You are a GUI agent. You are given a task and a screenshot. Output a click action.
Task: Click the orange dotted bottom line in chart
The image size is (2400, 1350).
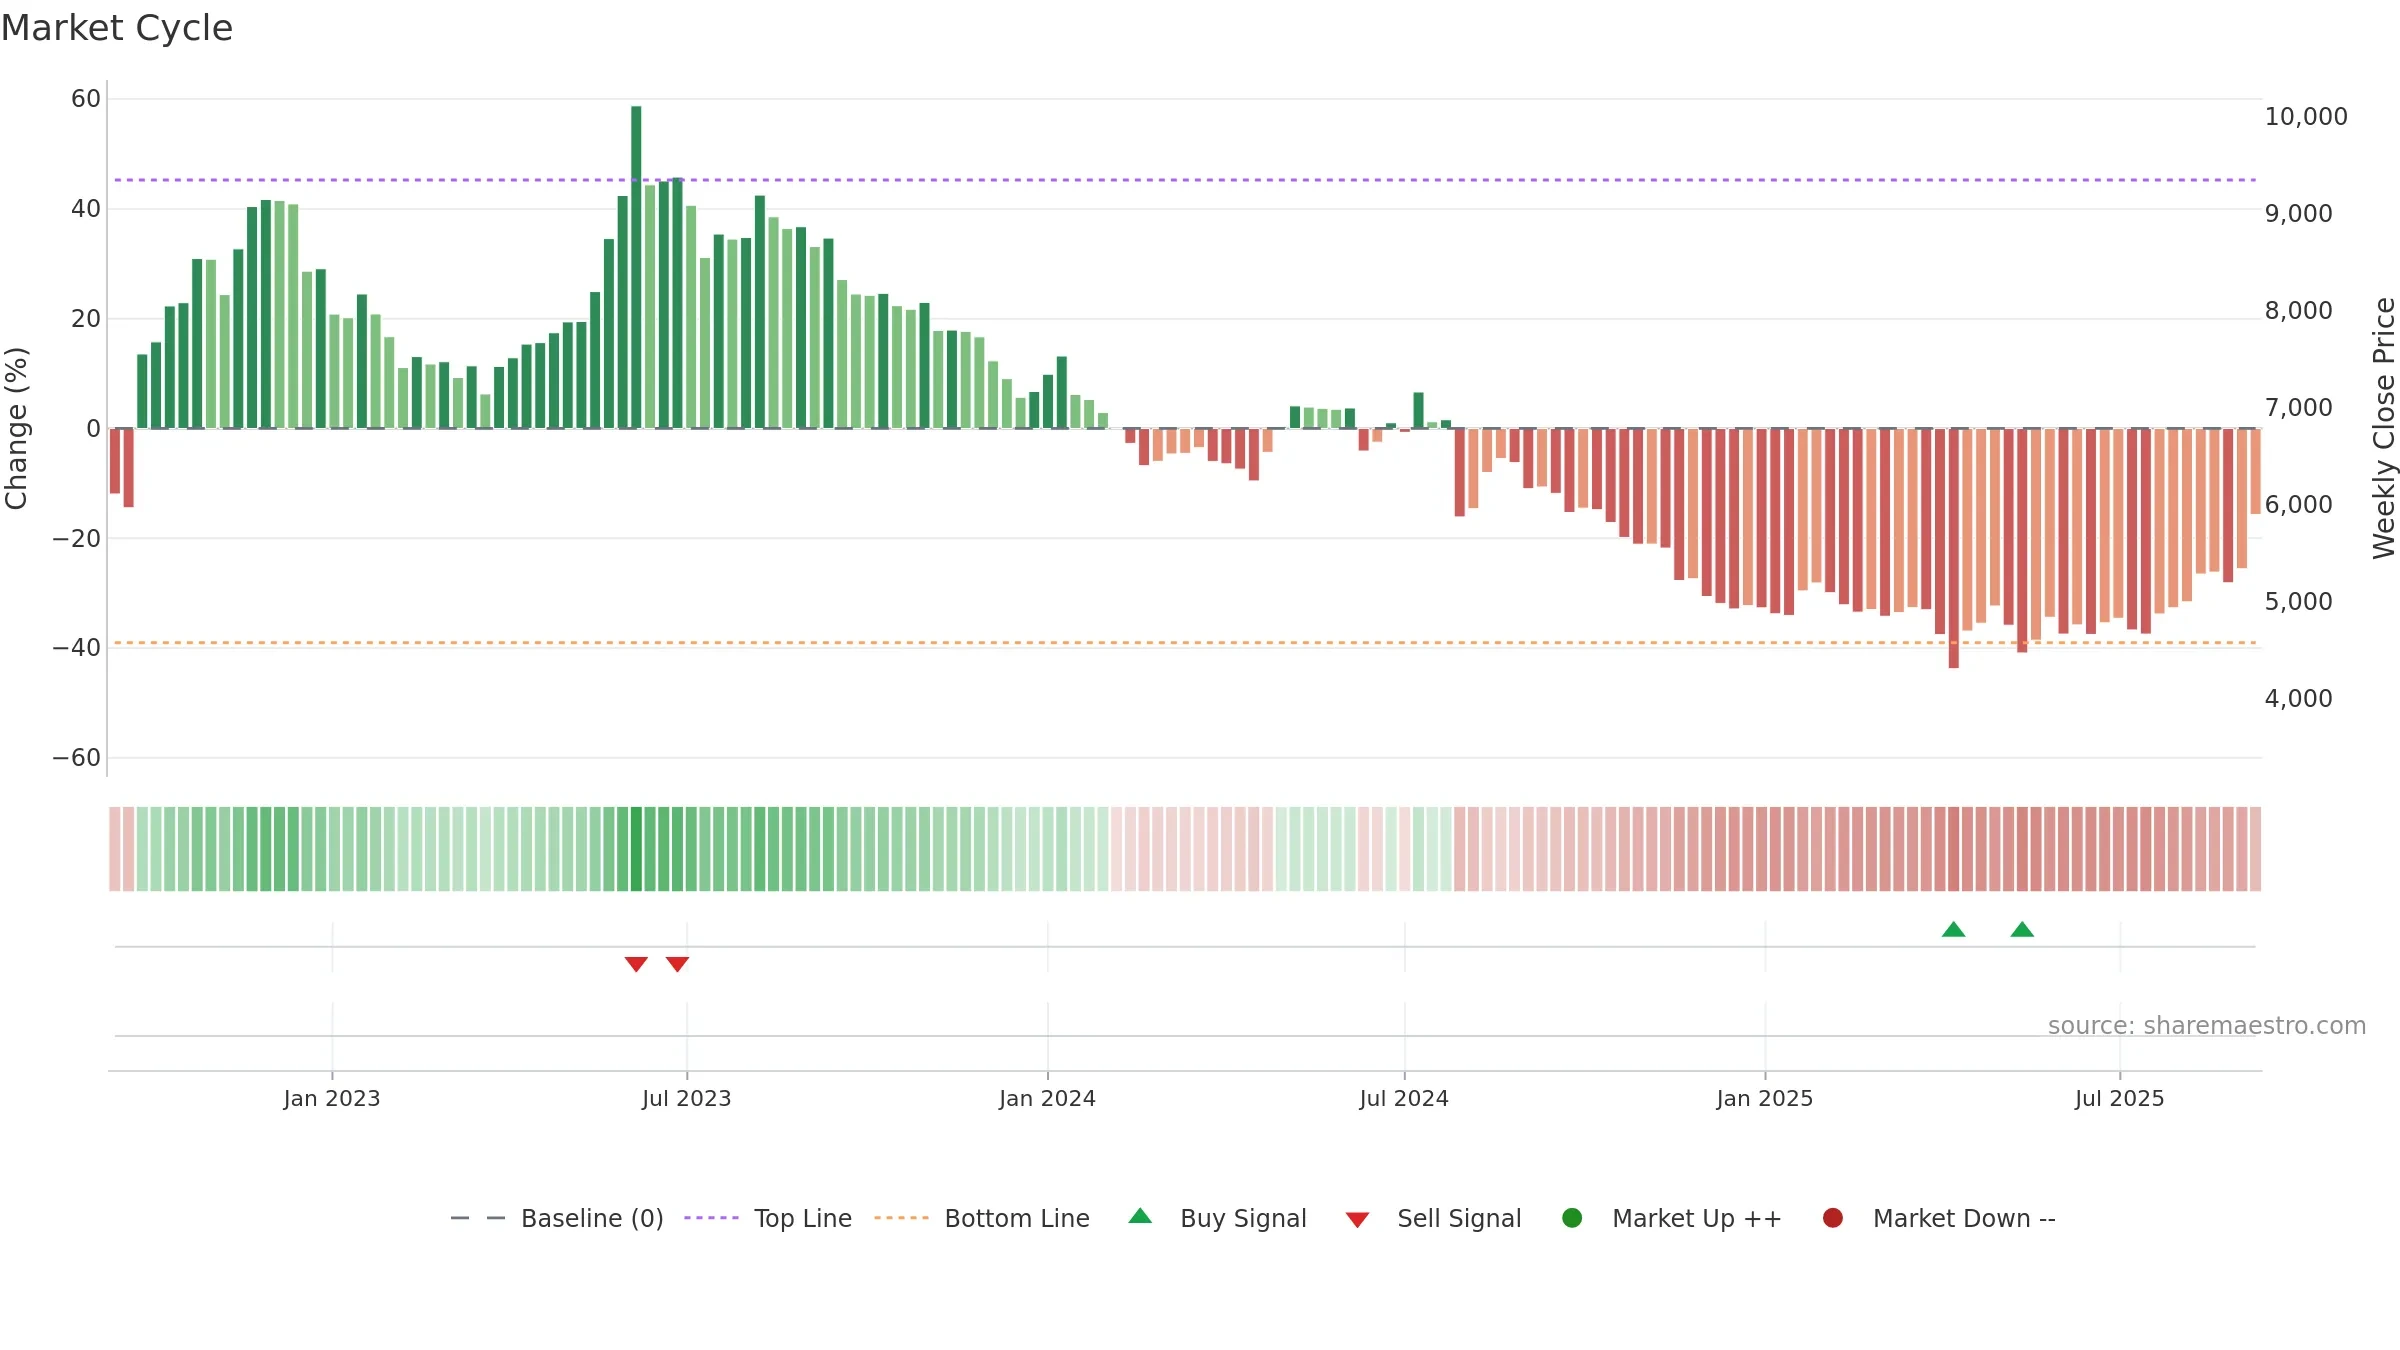1185,643
